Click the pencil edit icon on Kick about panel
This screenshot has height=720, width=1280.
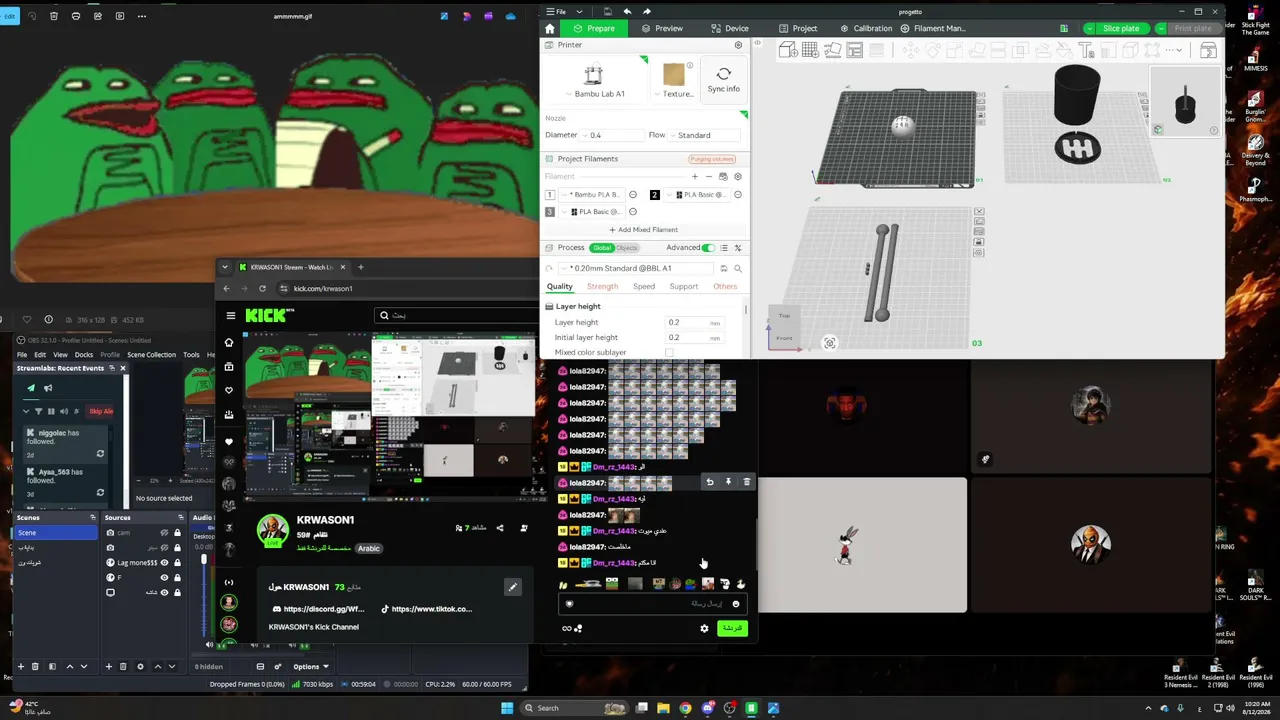[x=512, y=587]
